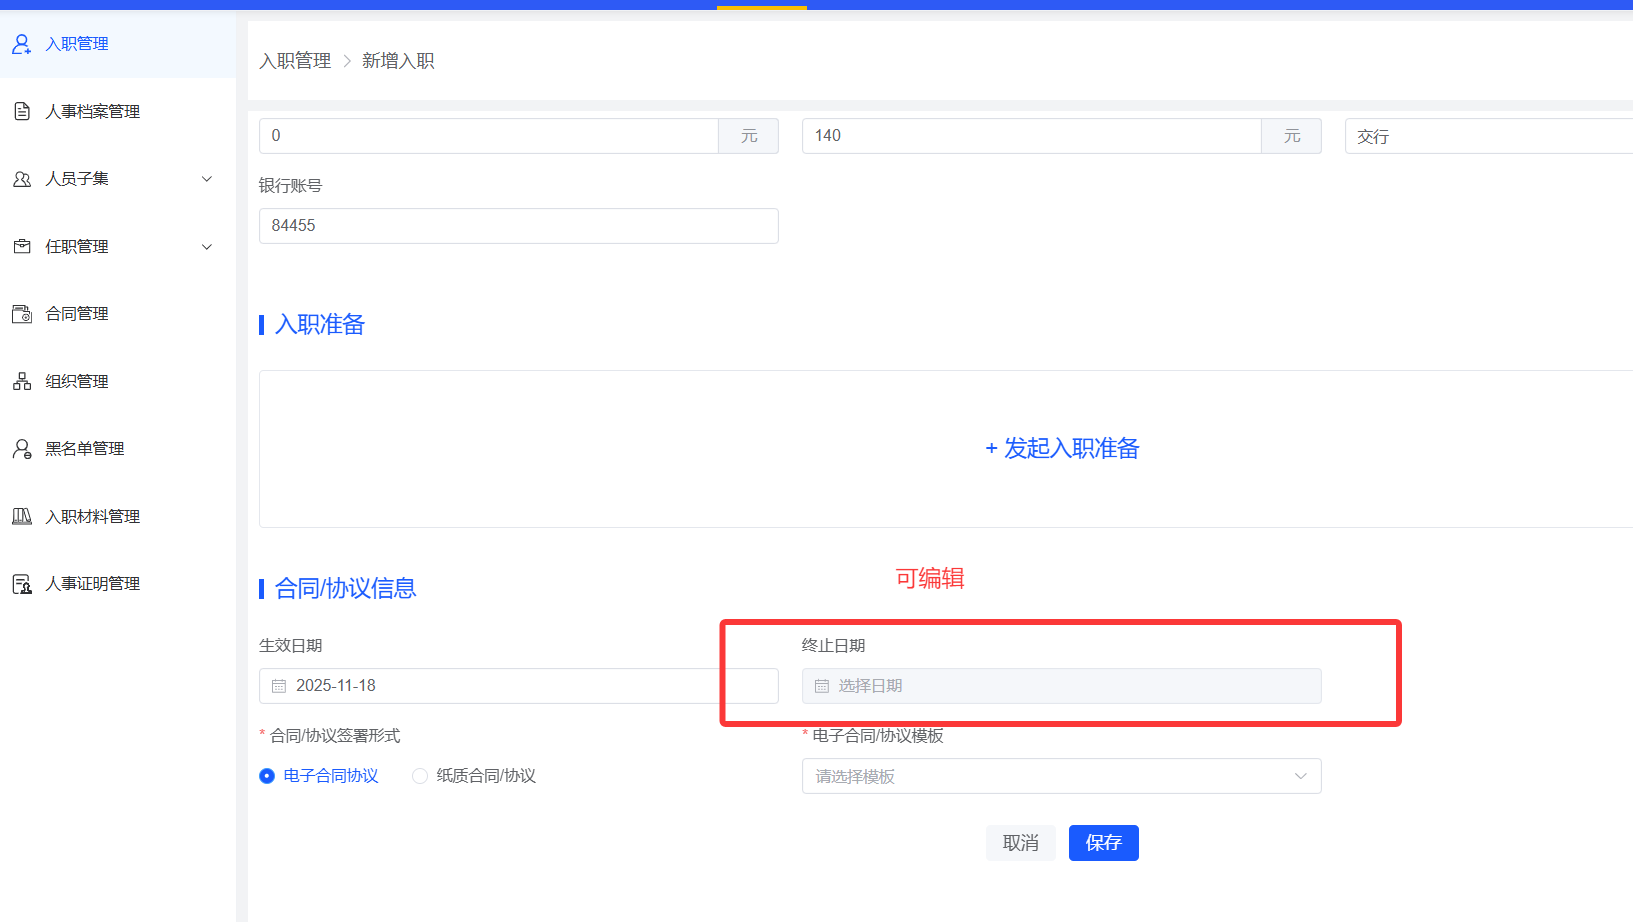The image size is (1633, 922).
Task: Click the 入职材料管理 books icon
Action: 22,516
